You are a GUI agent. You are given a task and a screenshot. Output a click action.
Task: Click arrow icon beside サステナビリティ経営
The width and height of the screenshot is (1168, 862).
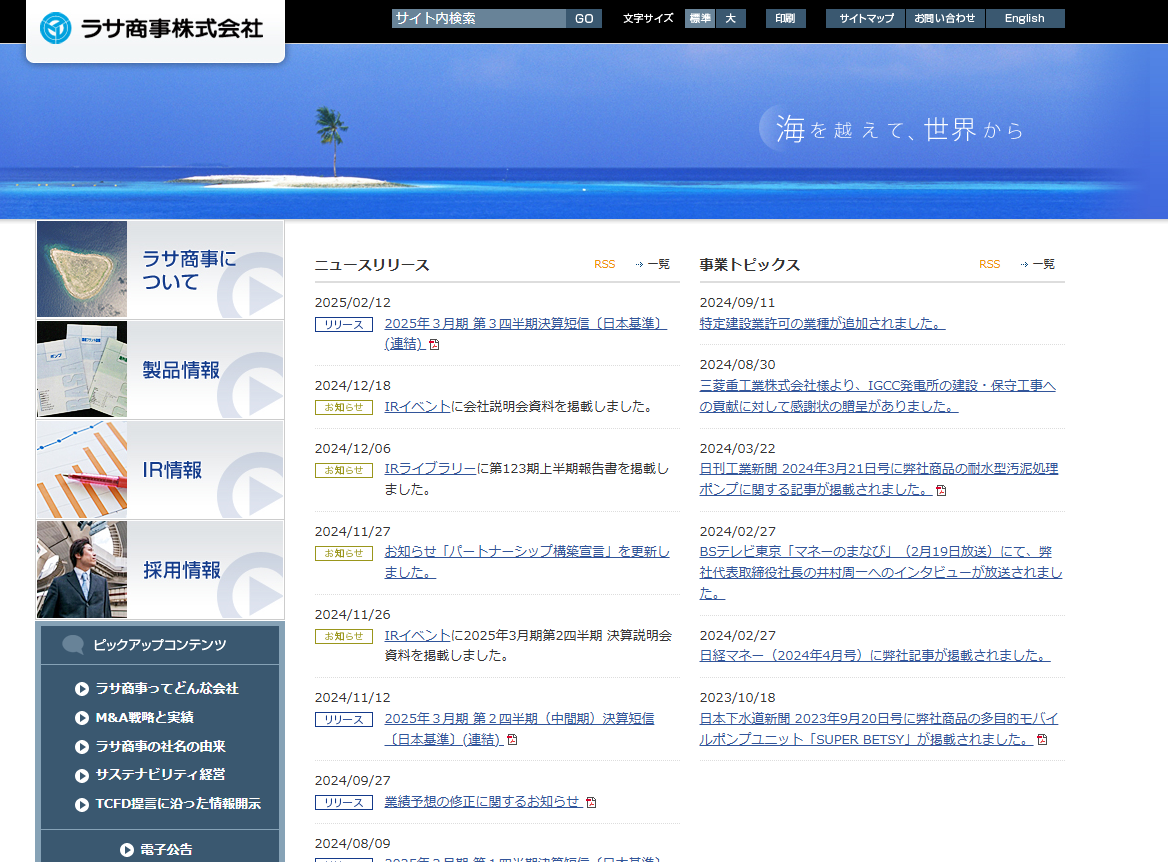tap(82, 776)
